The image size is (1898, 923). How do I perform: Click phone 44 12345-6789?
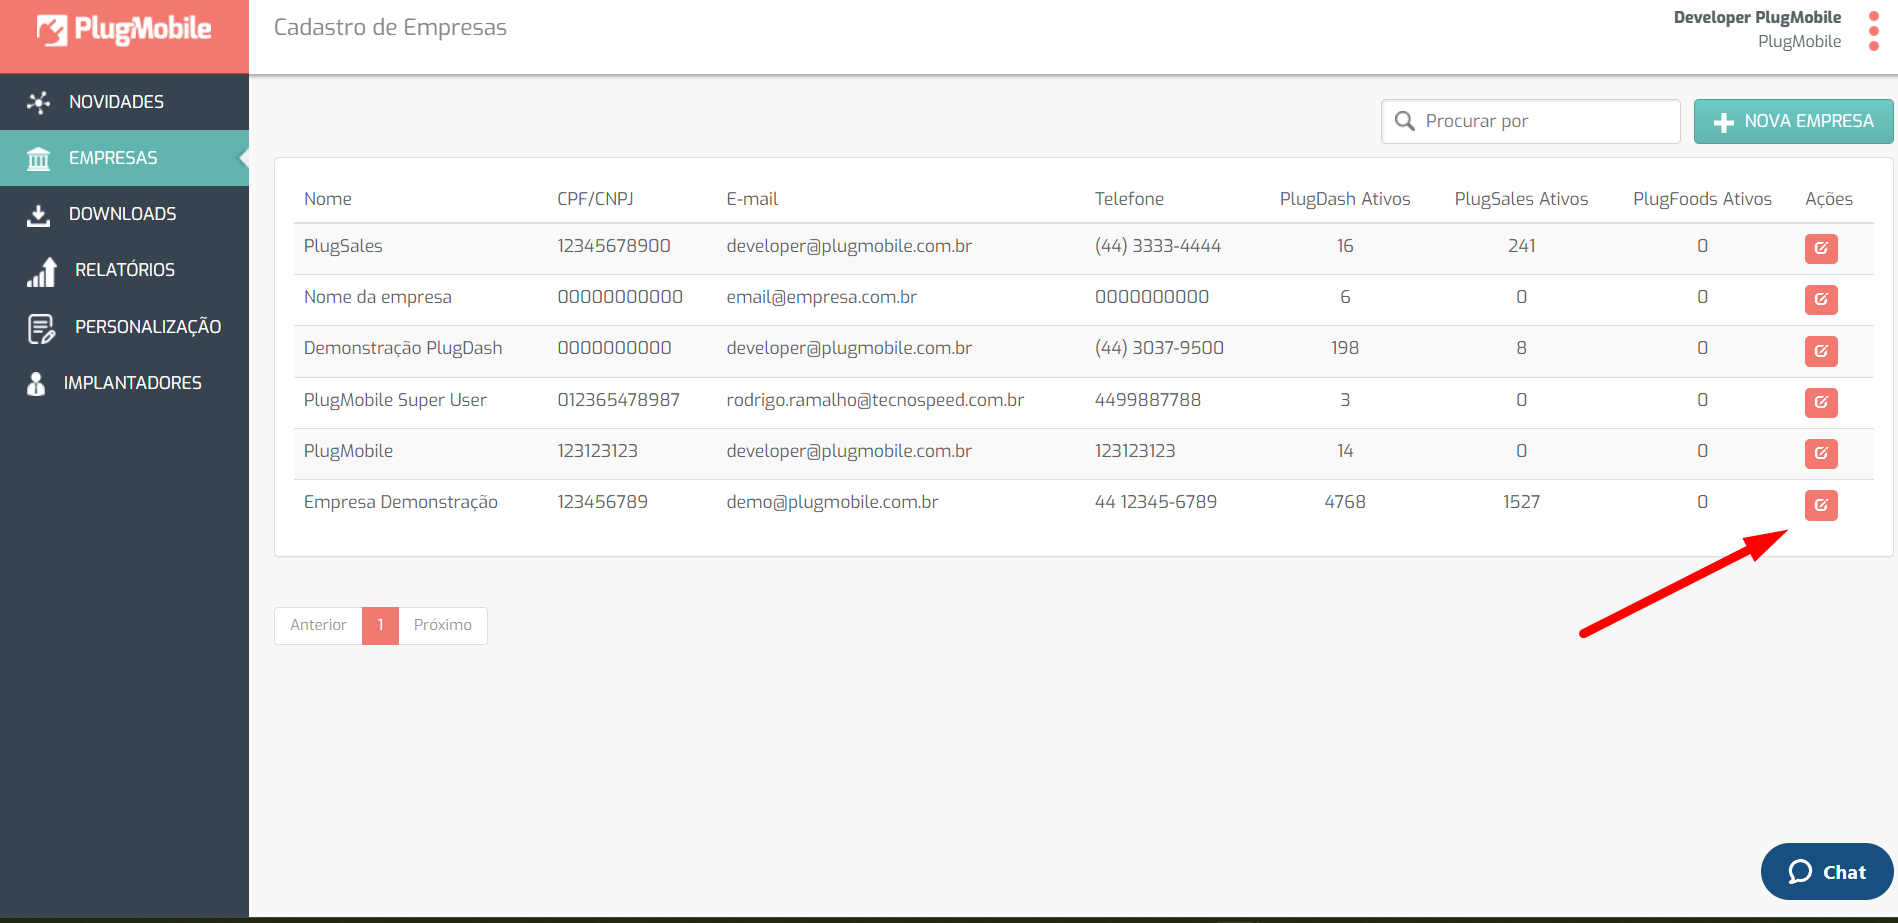(x=1156, y=502)
